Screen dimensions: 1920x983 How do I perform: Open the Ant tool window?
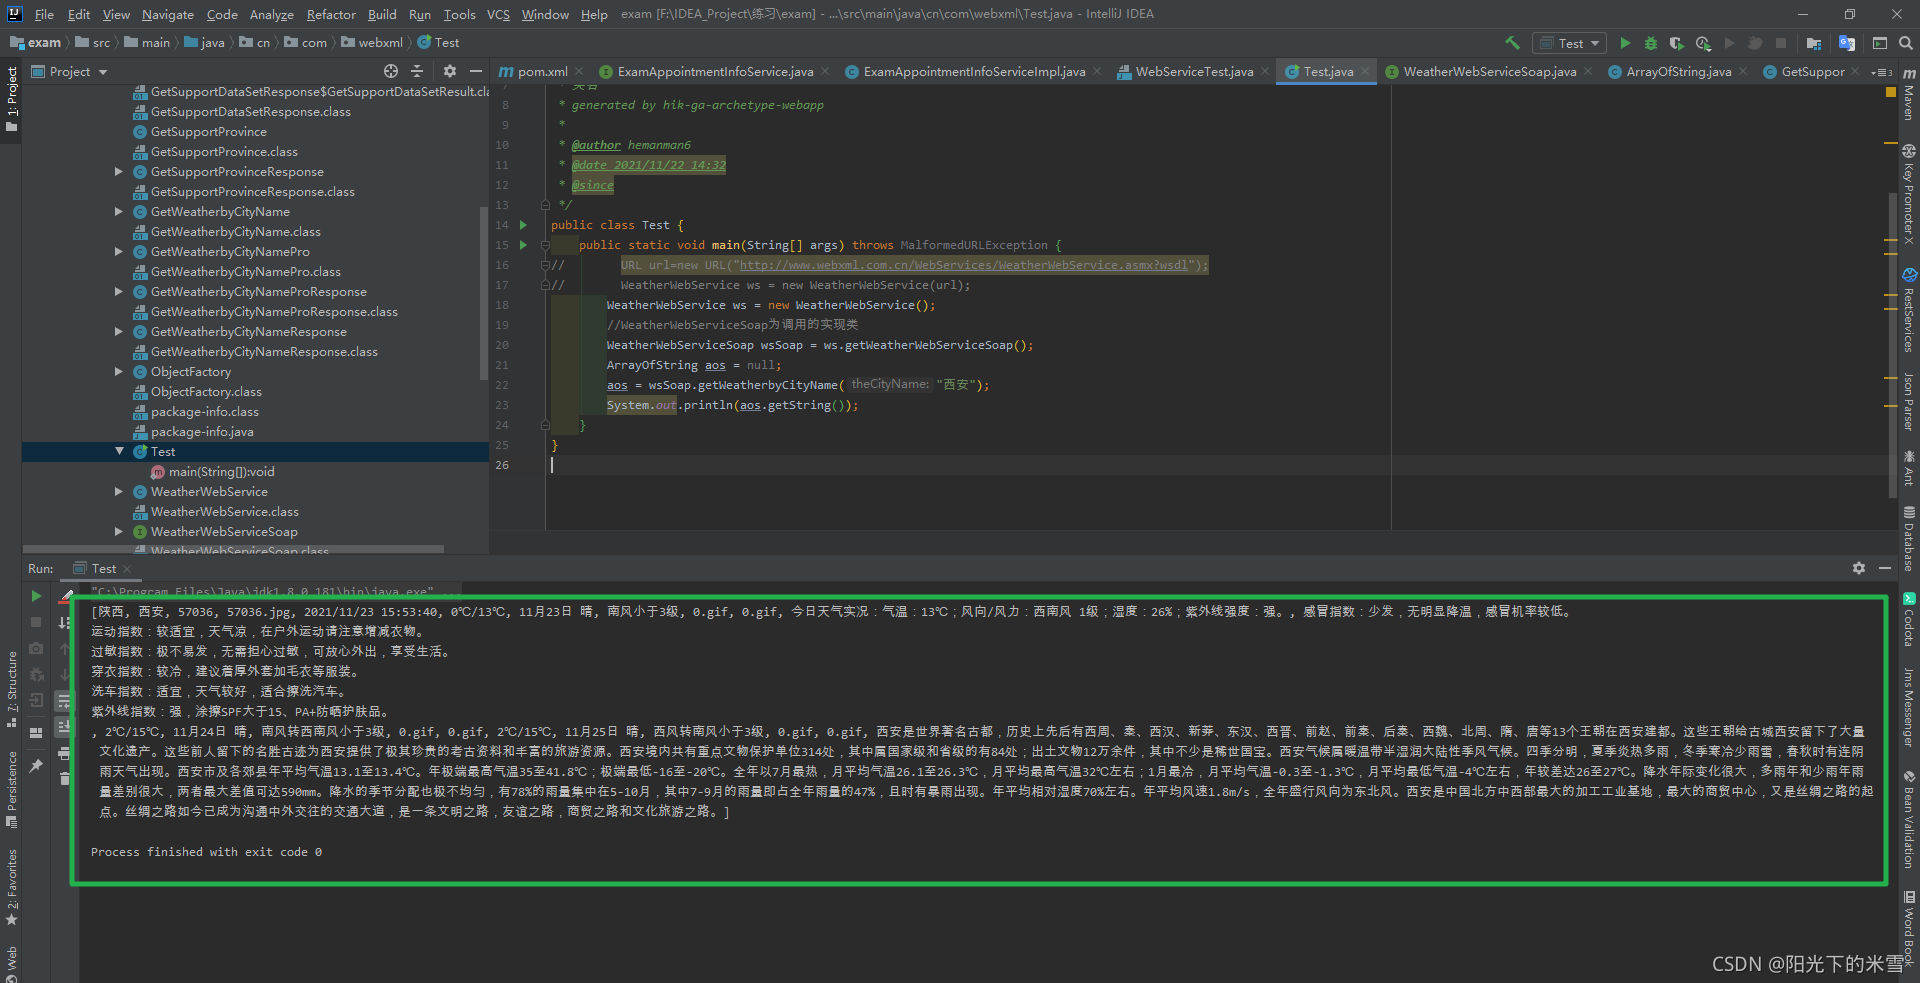1909,467
